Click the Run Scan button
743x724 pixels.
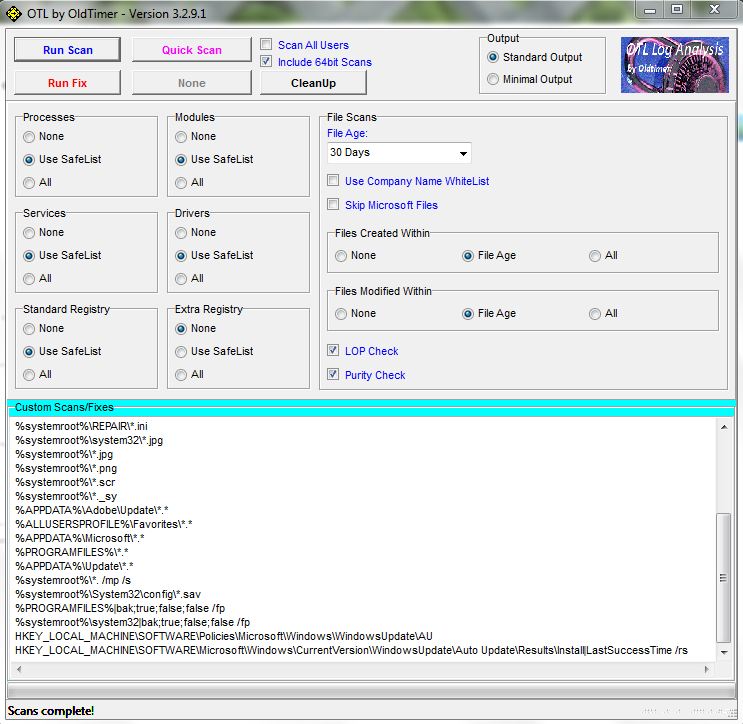point(67,50)
